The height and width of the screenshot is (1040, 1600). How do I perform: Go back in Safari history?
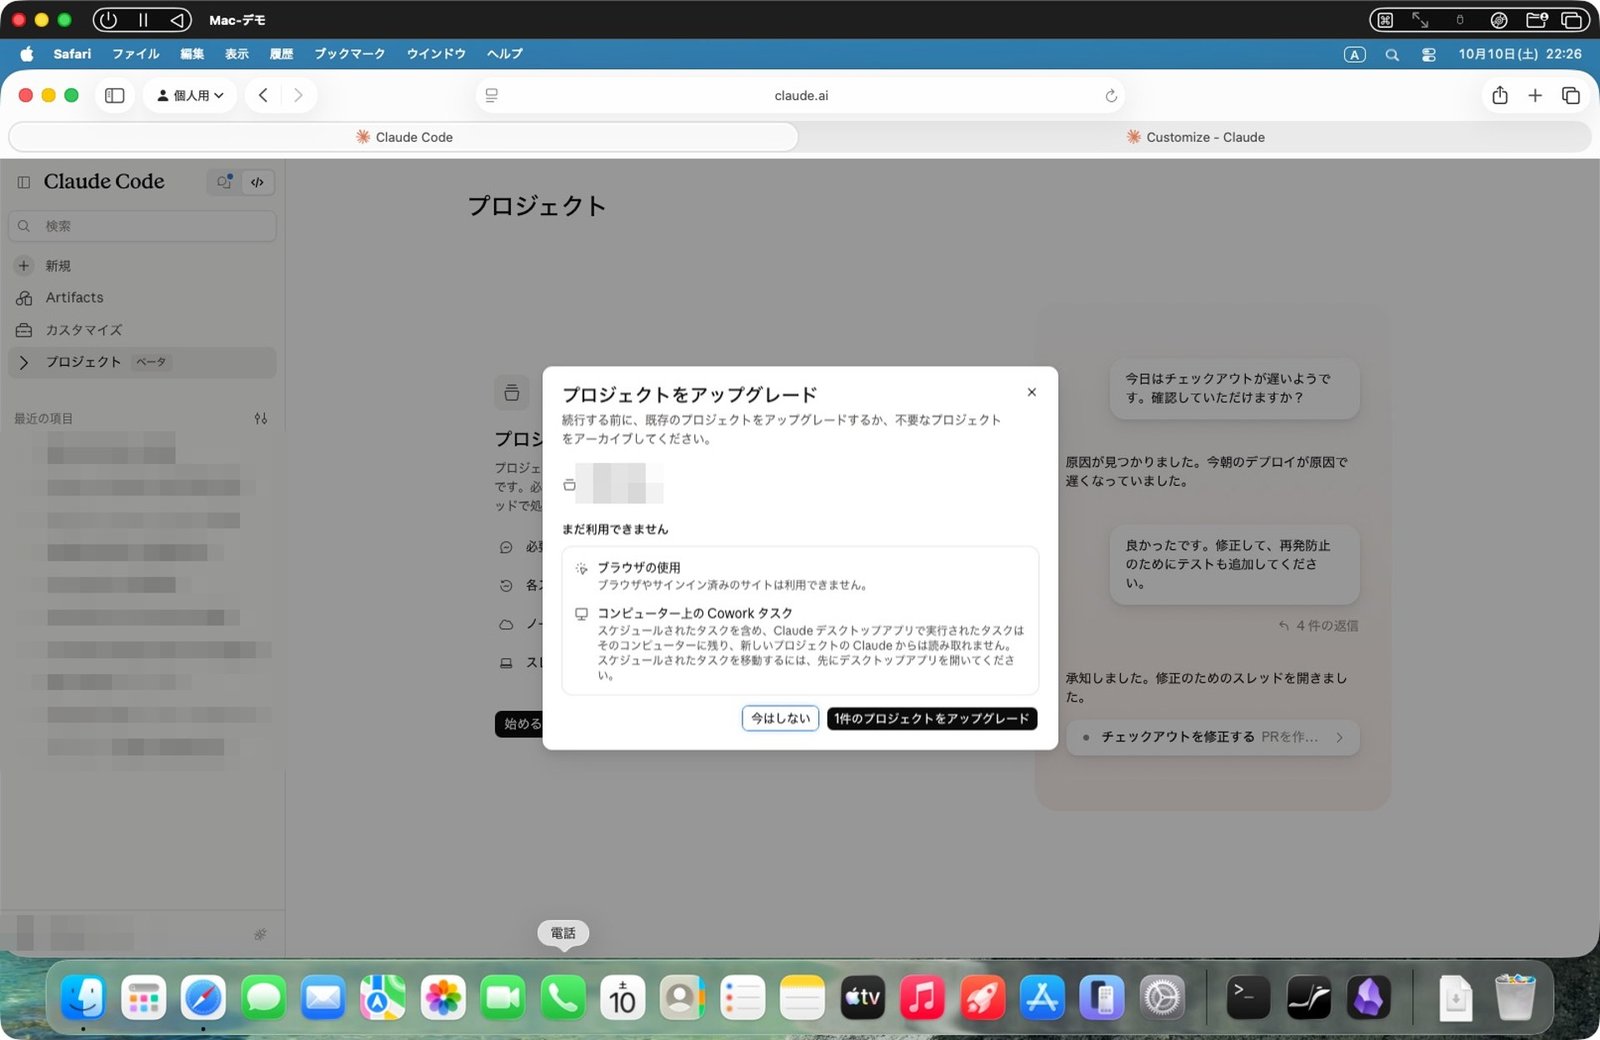point(263,95)
